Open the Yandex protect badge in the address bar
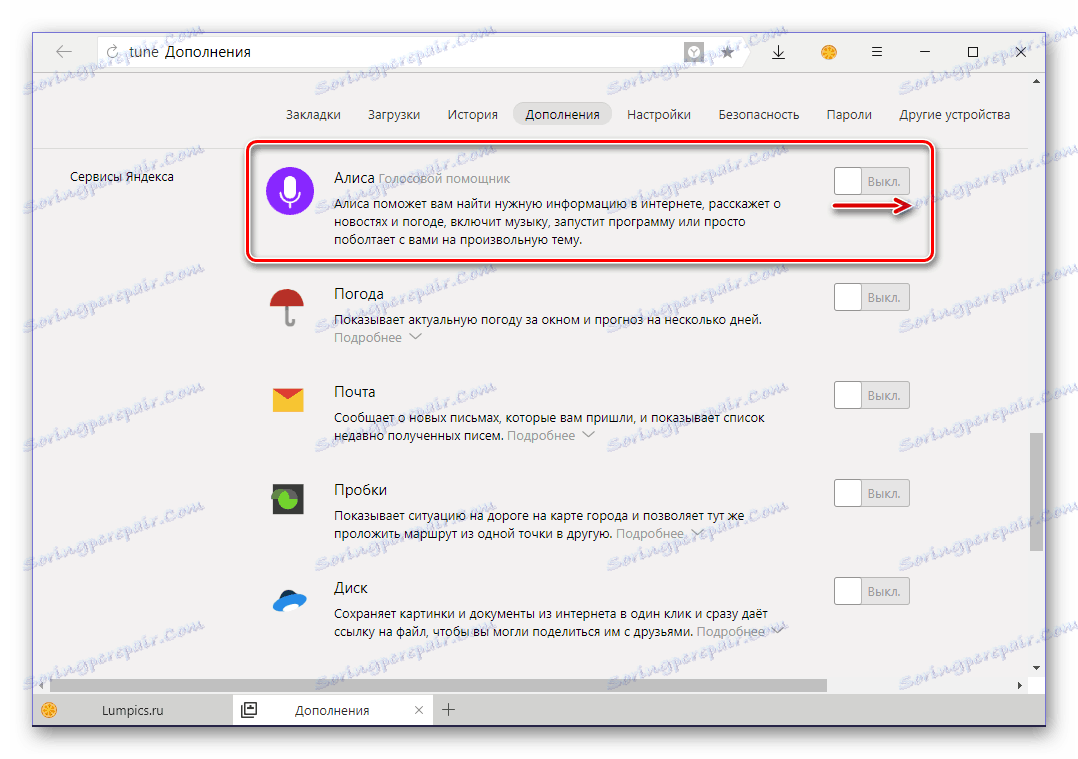This screenshot has height=759, width=1078. click(x=694, y=52)
